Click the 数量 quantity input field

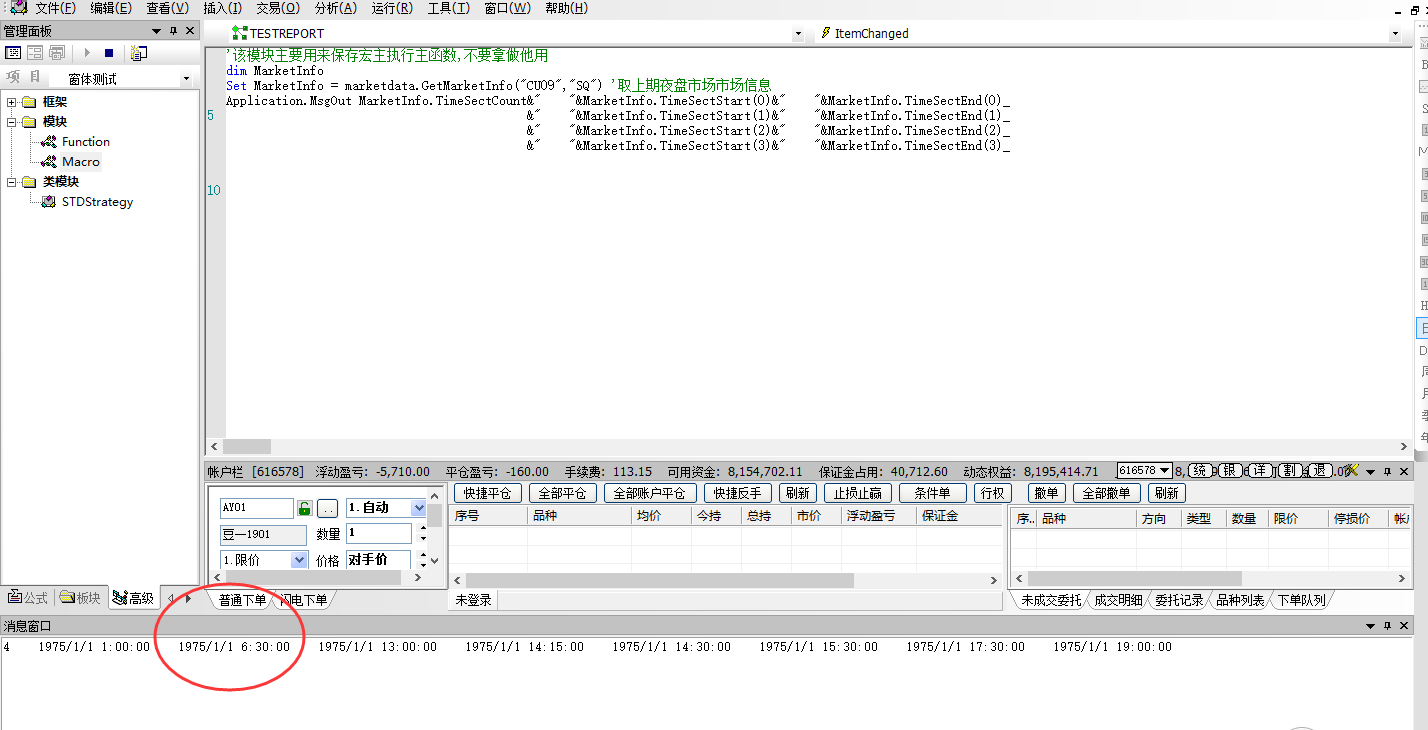pyautogui.click(x=379, y=534)
